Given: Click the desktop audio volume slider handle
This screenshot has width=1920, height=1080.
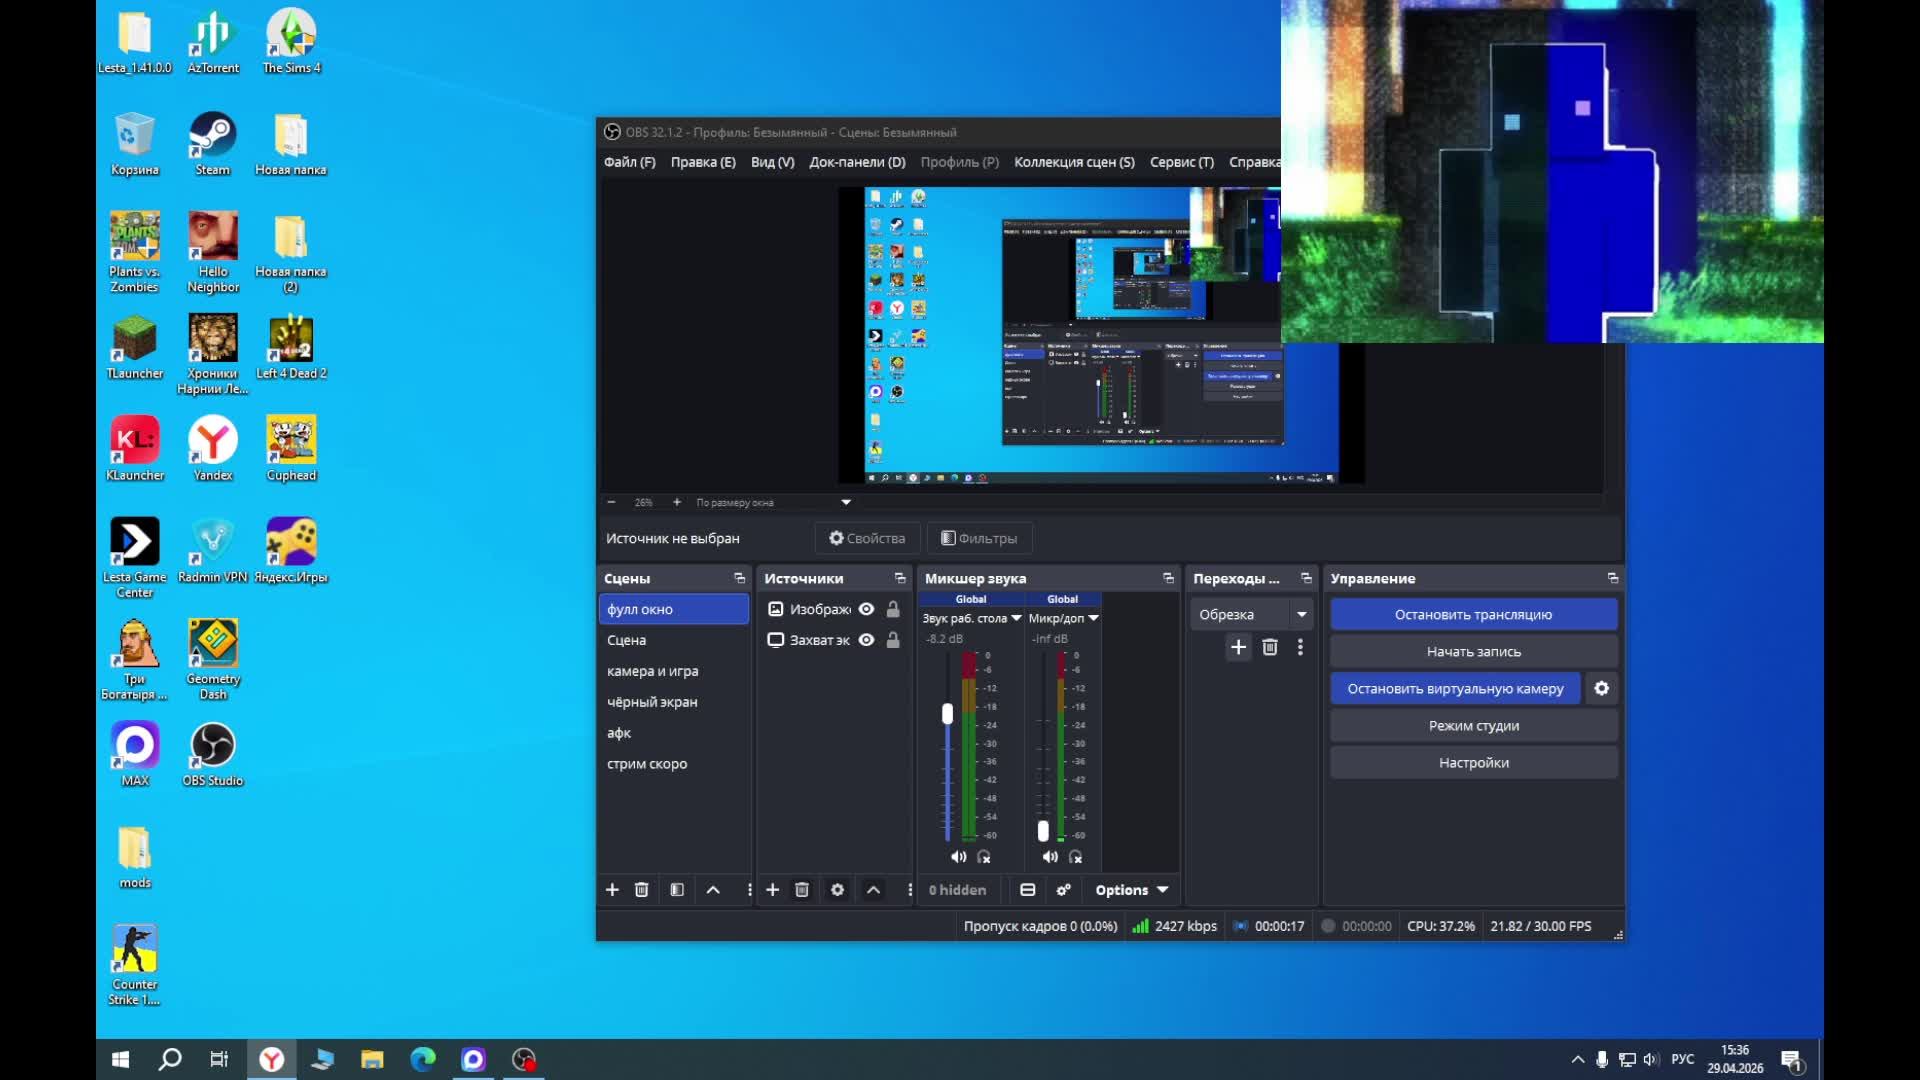Looking at the screenshot, I should (947, 714).
